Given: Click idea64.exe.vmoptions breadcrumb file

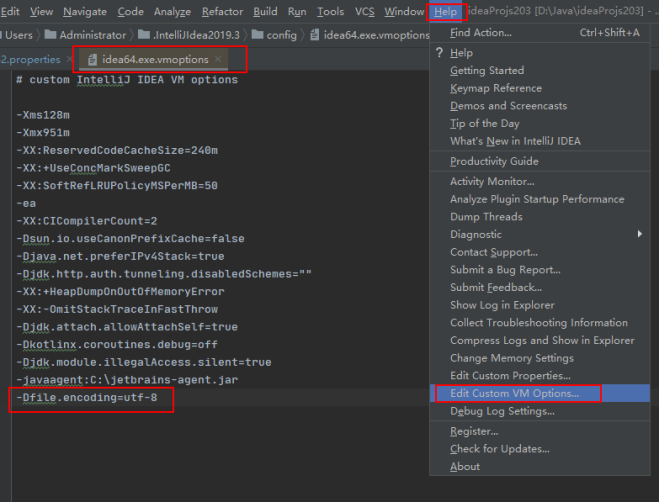Looking at the screenshot, I should (x=369, y=35).
